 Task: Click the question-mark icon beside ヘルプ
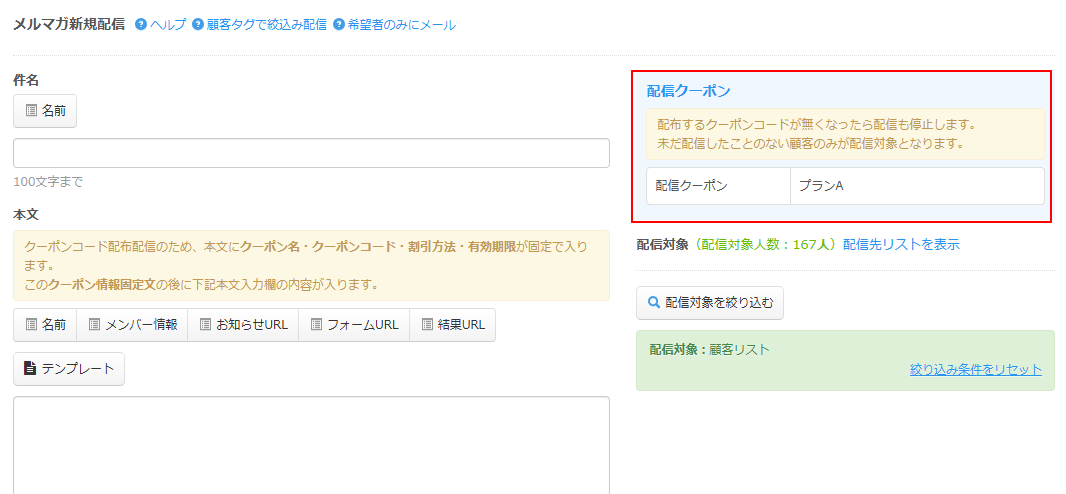(141, 25)
